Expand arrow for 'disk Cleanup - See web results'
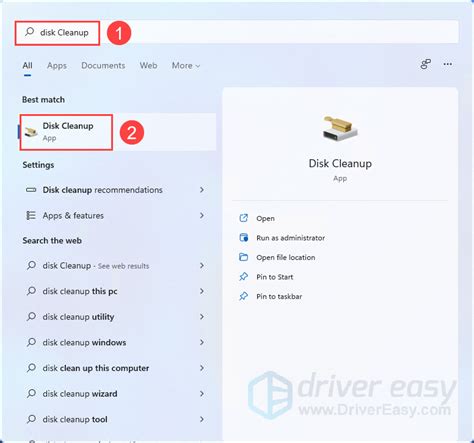 pyautogui.click(x=202, y=265)
